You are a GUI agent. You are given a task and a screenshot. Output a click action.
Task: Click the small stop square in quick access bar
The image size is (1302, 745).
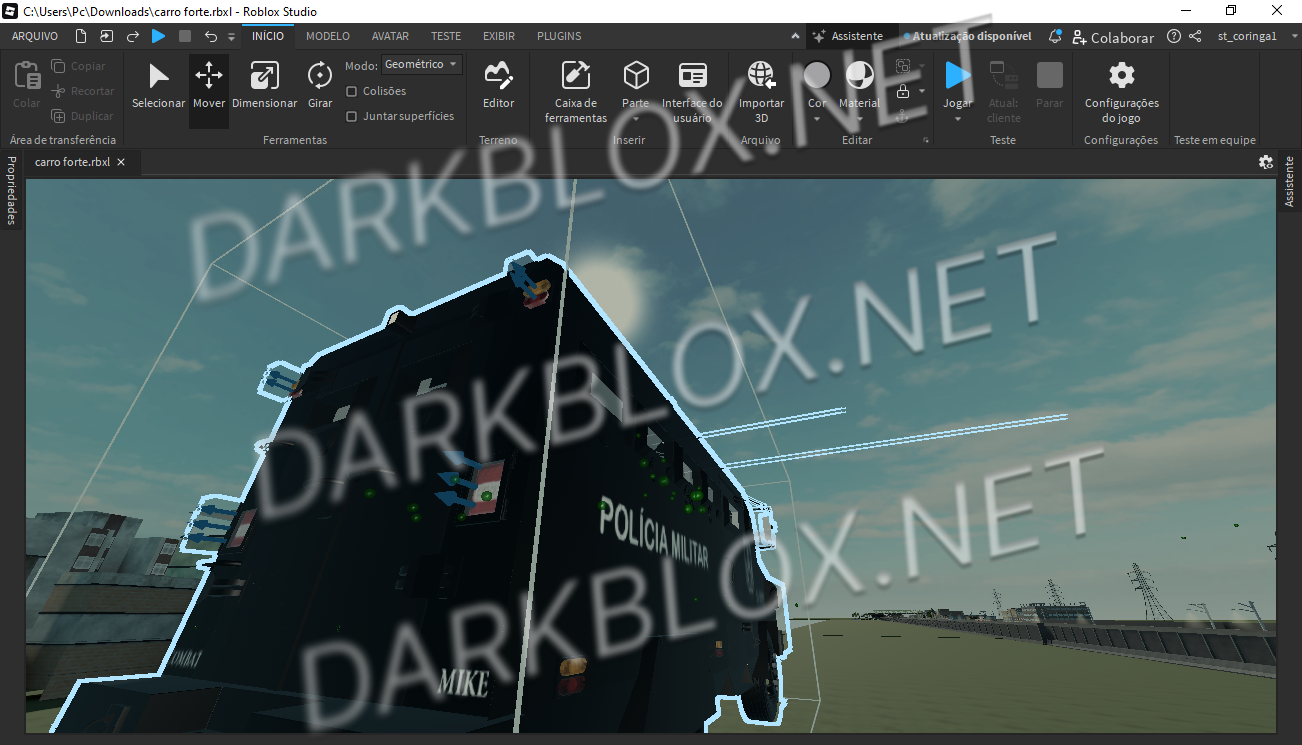pos(185,36)
